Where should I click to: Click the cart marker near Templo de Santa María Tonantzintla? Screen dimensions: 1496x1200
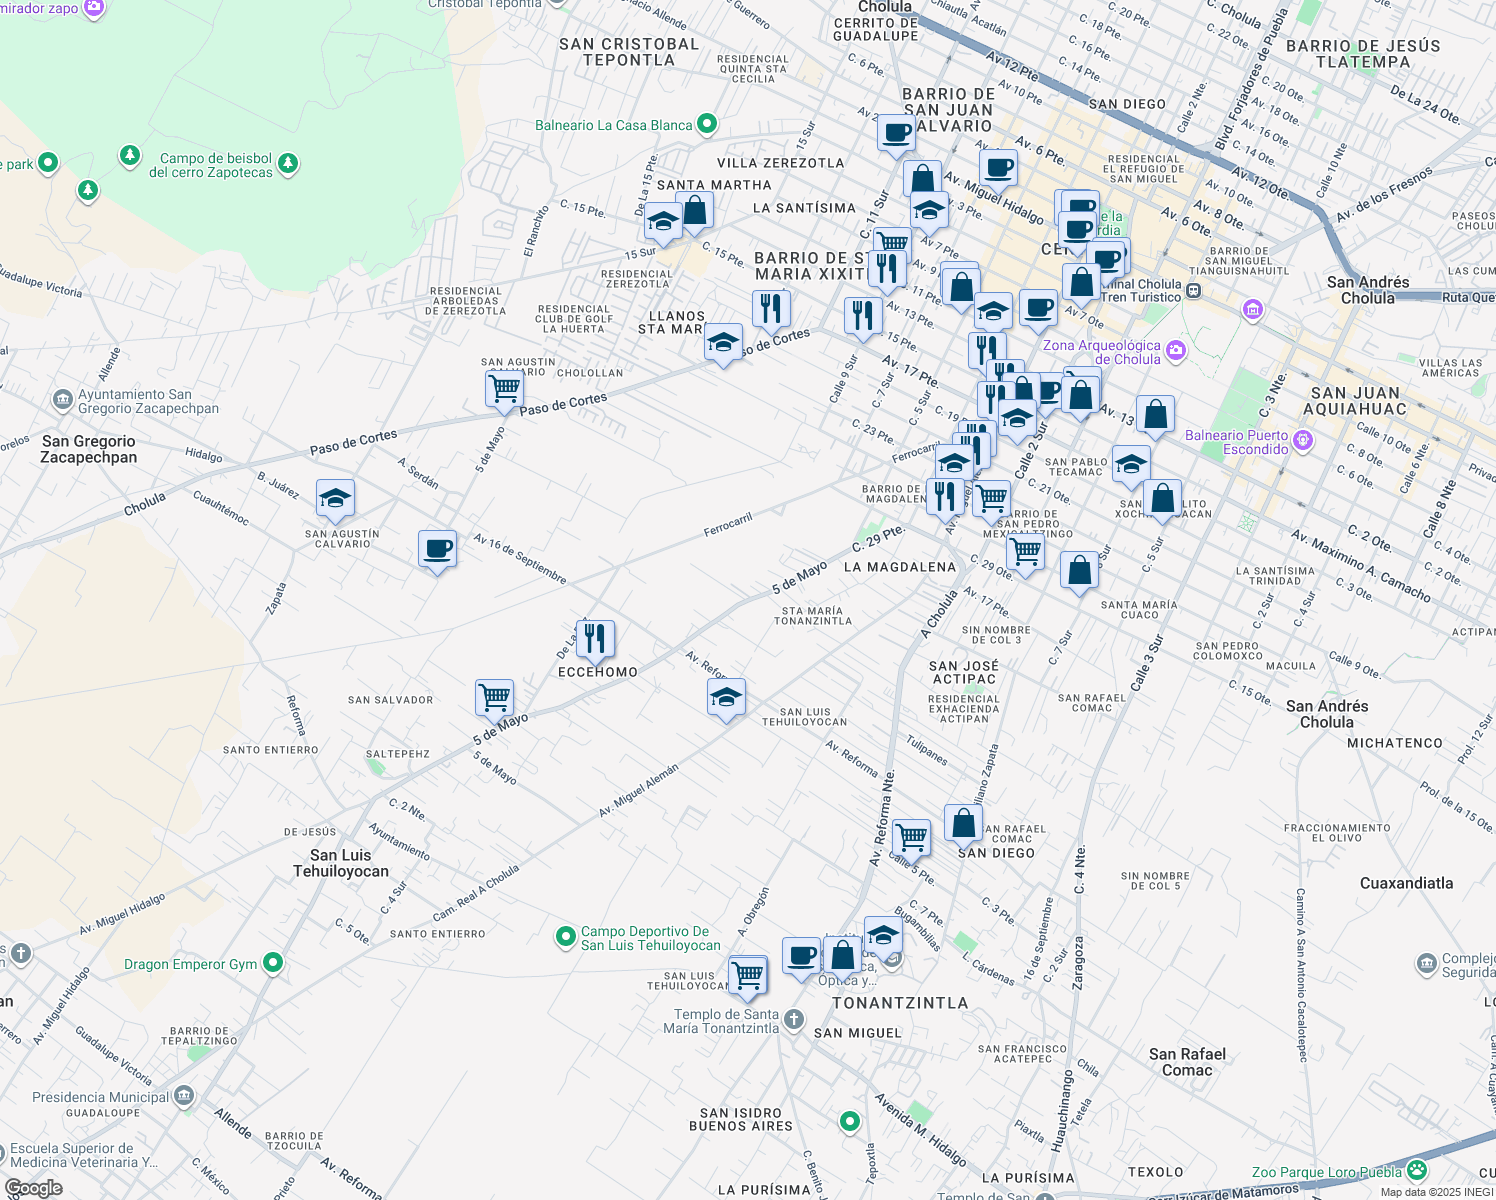click(x=748, y=977)
